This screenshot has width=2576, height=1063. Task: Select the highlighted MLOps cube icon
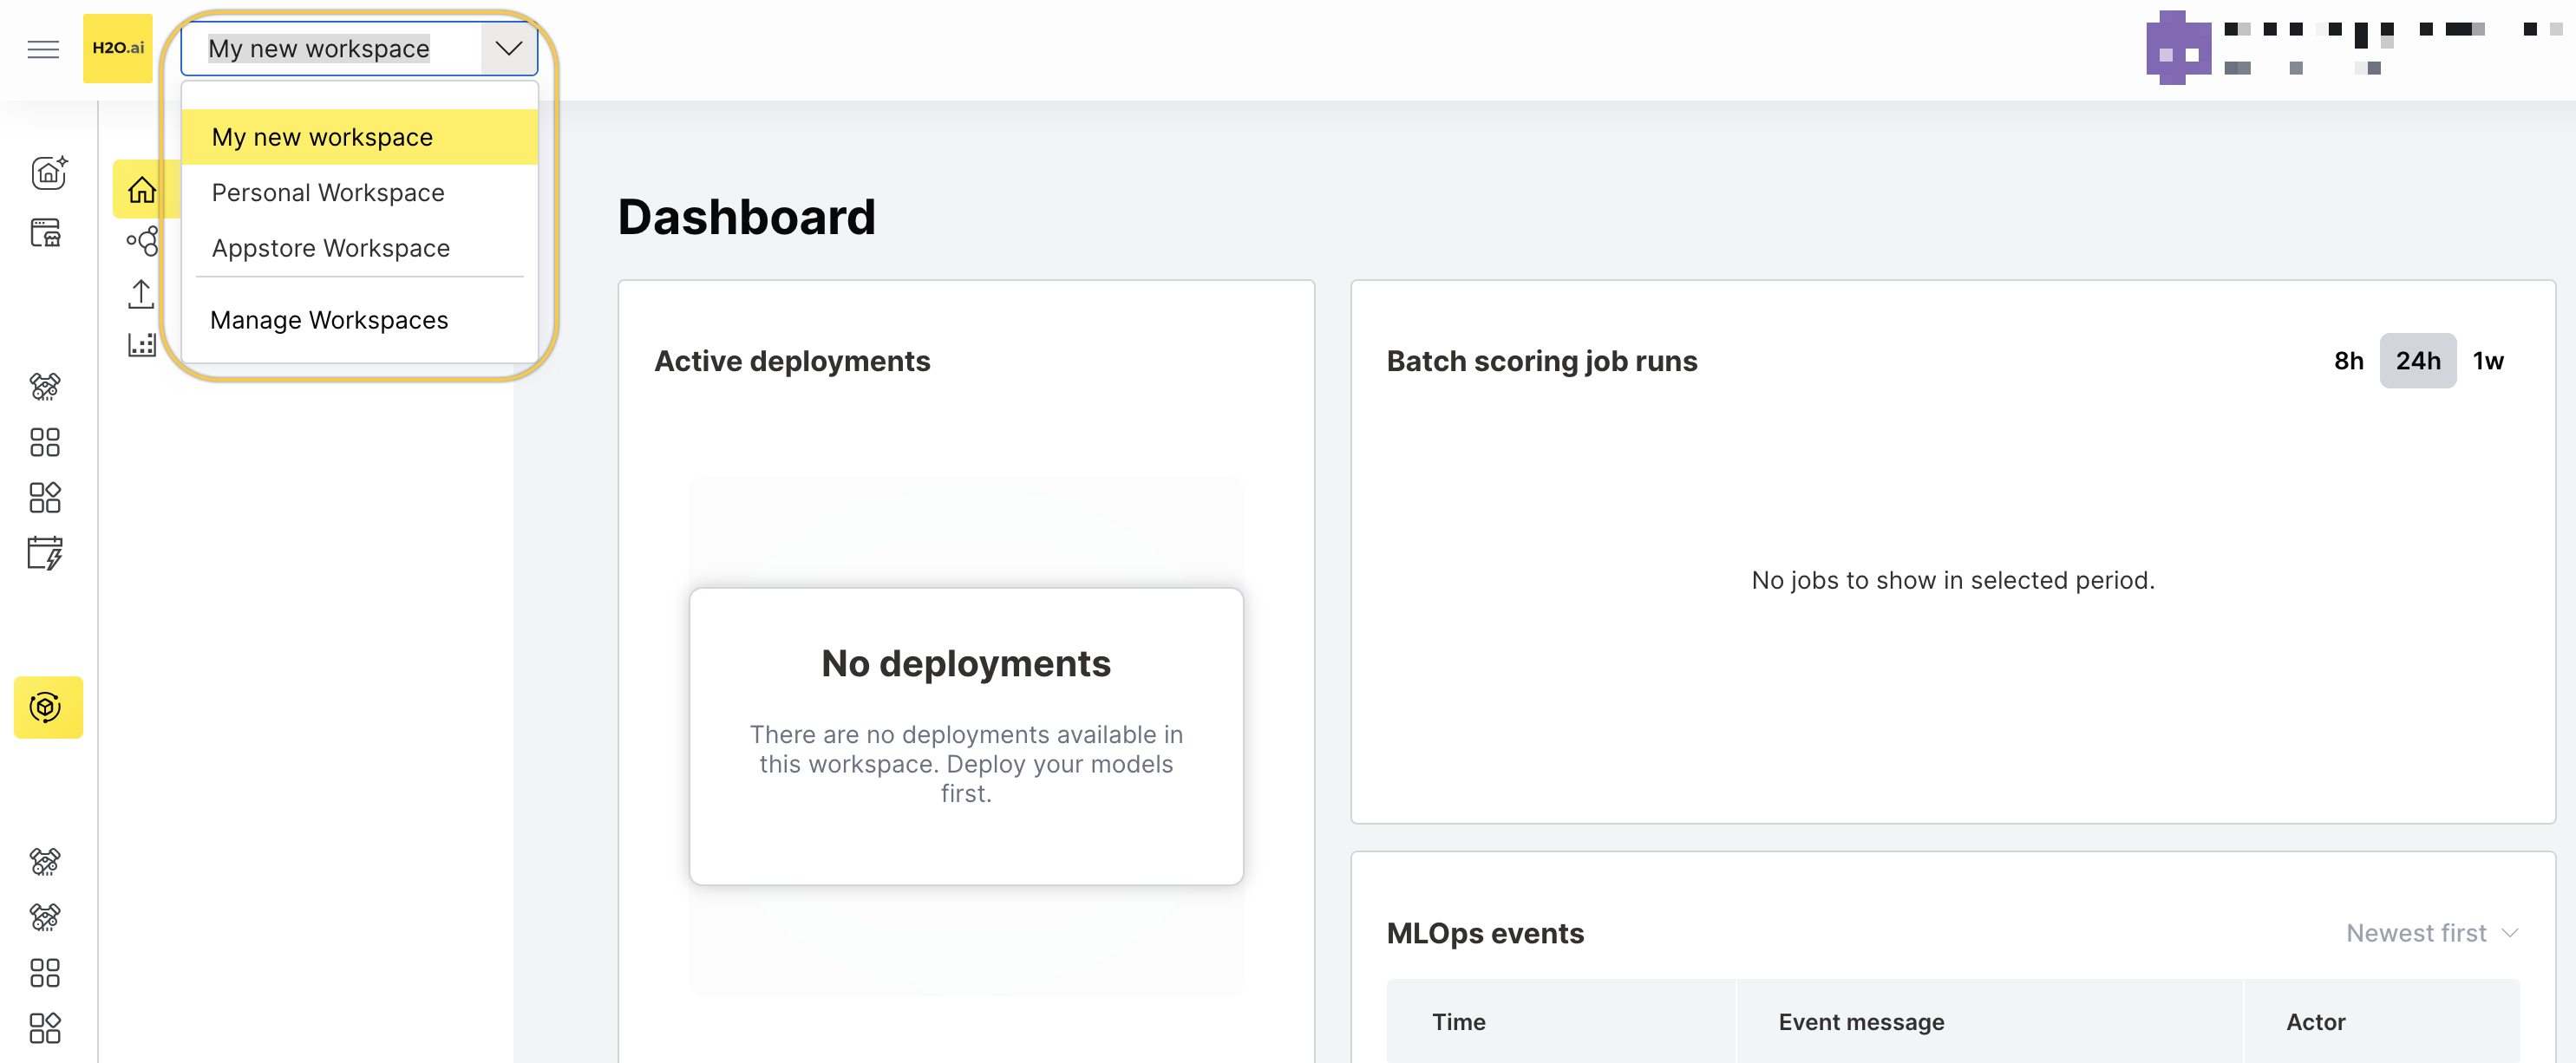click(x=48, y=707)
